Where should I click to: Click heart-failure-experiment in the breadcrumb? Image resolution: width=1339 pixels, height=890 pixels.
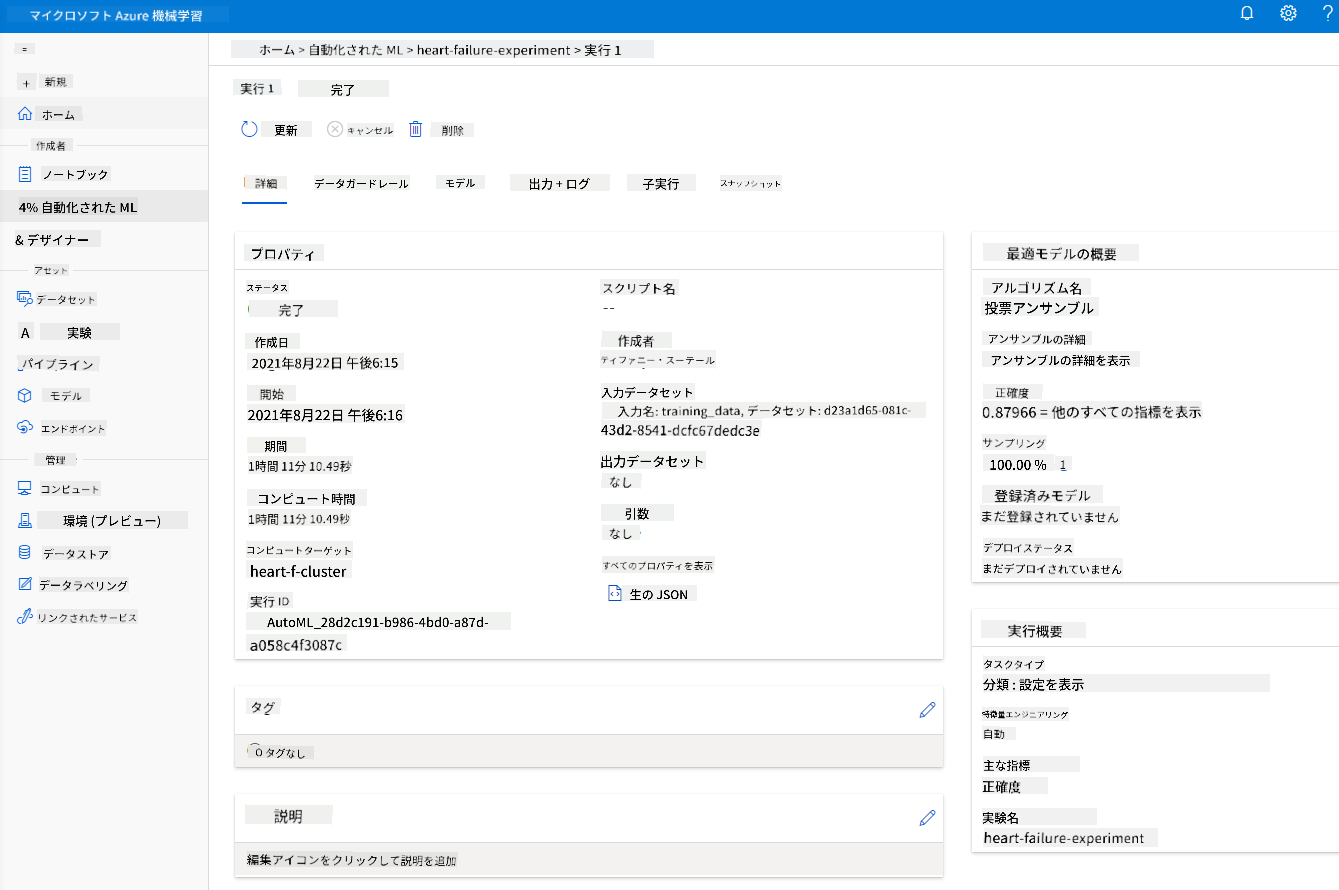(x=493, y=50)
